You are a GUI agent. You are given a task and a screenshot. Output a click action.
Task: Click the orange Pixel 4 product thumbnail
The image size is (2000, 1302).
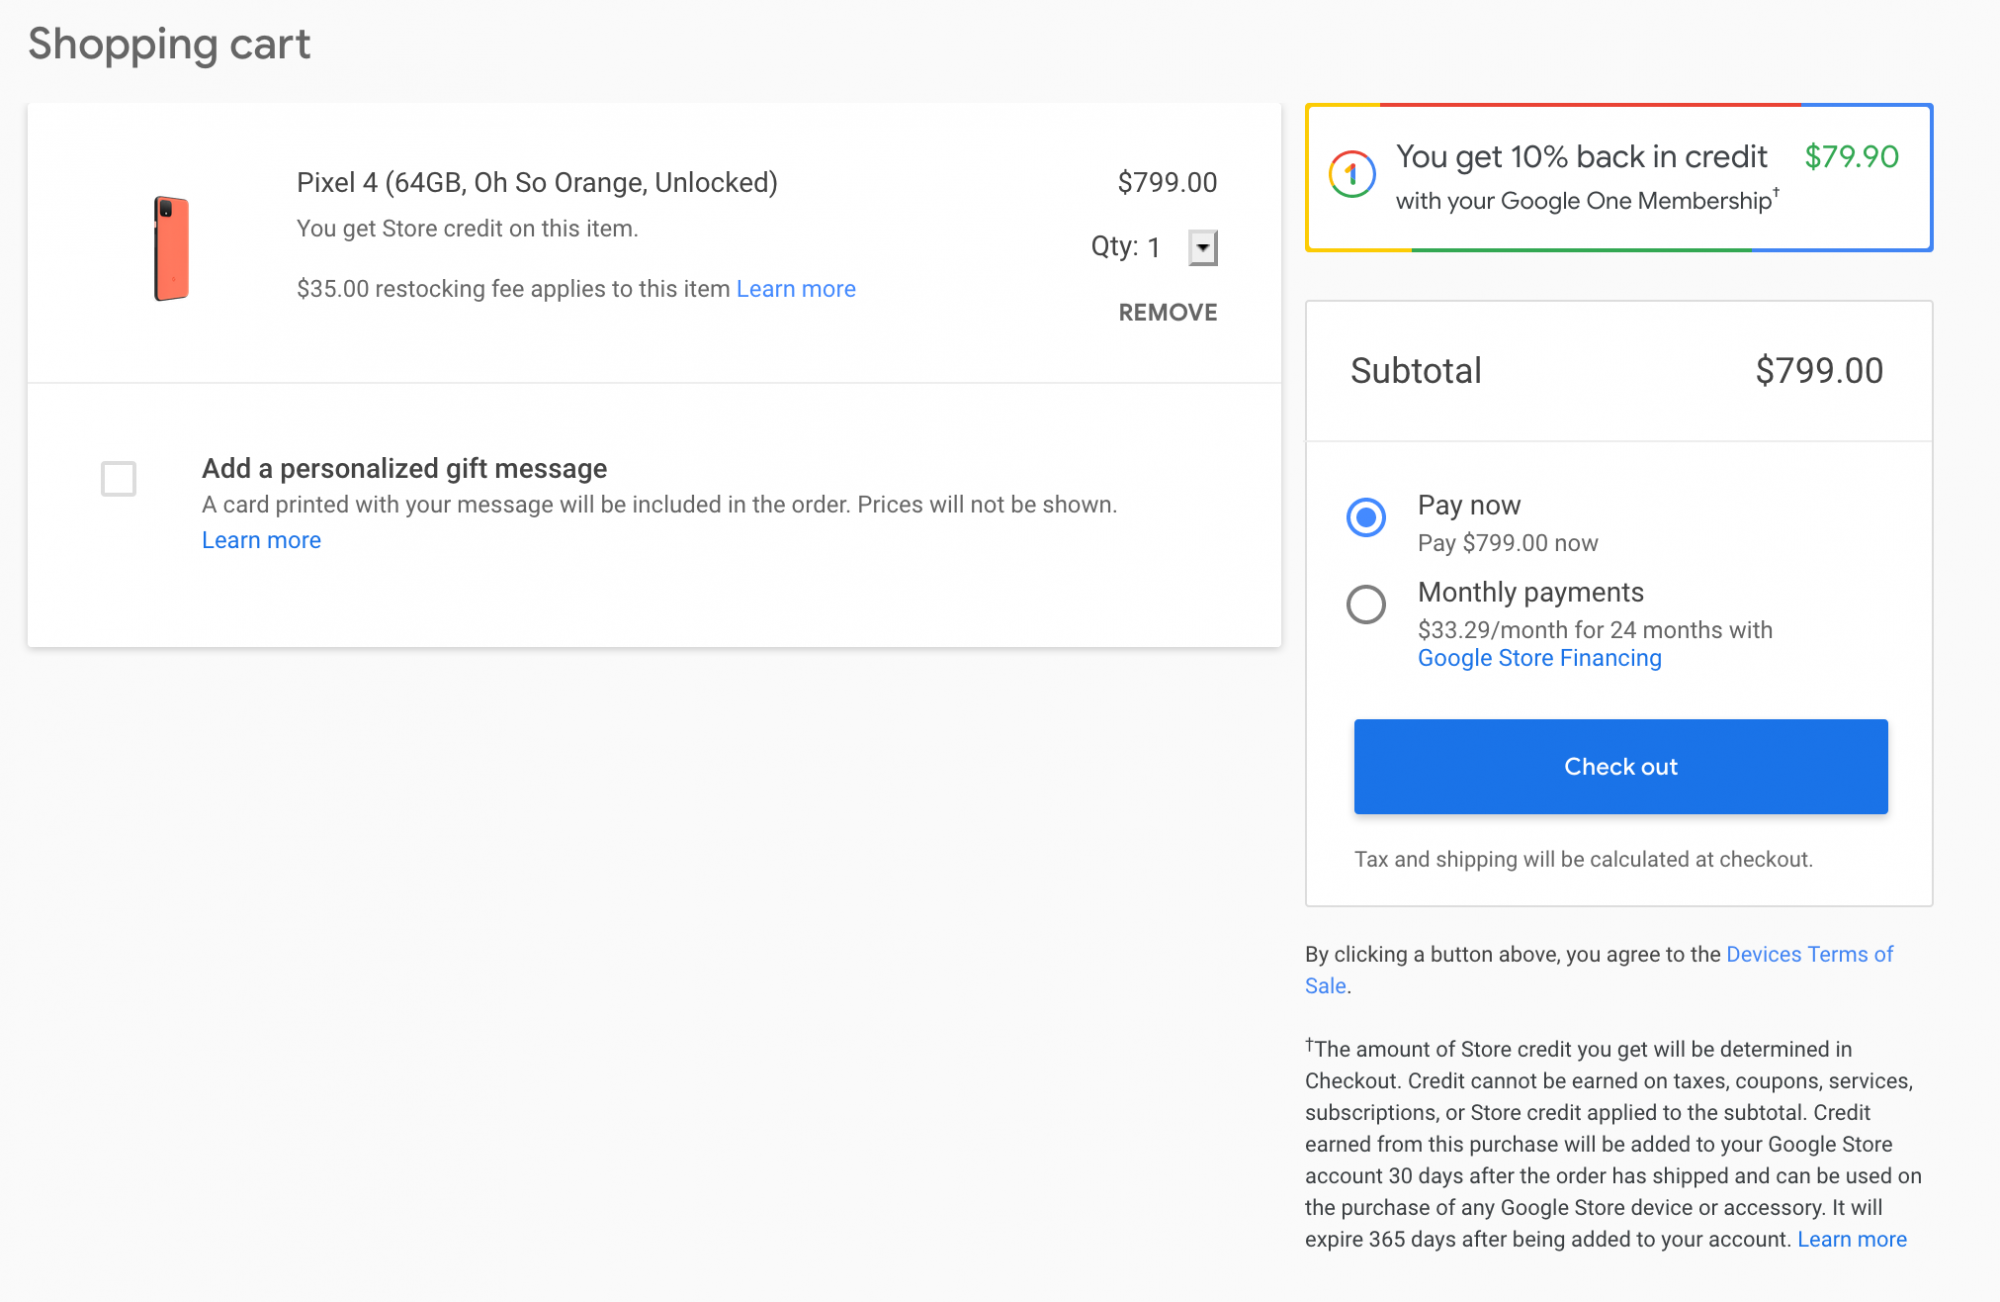click(171, 248)
